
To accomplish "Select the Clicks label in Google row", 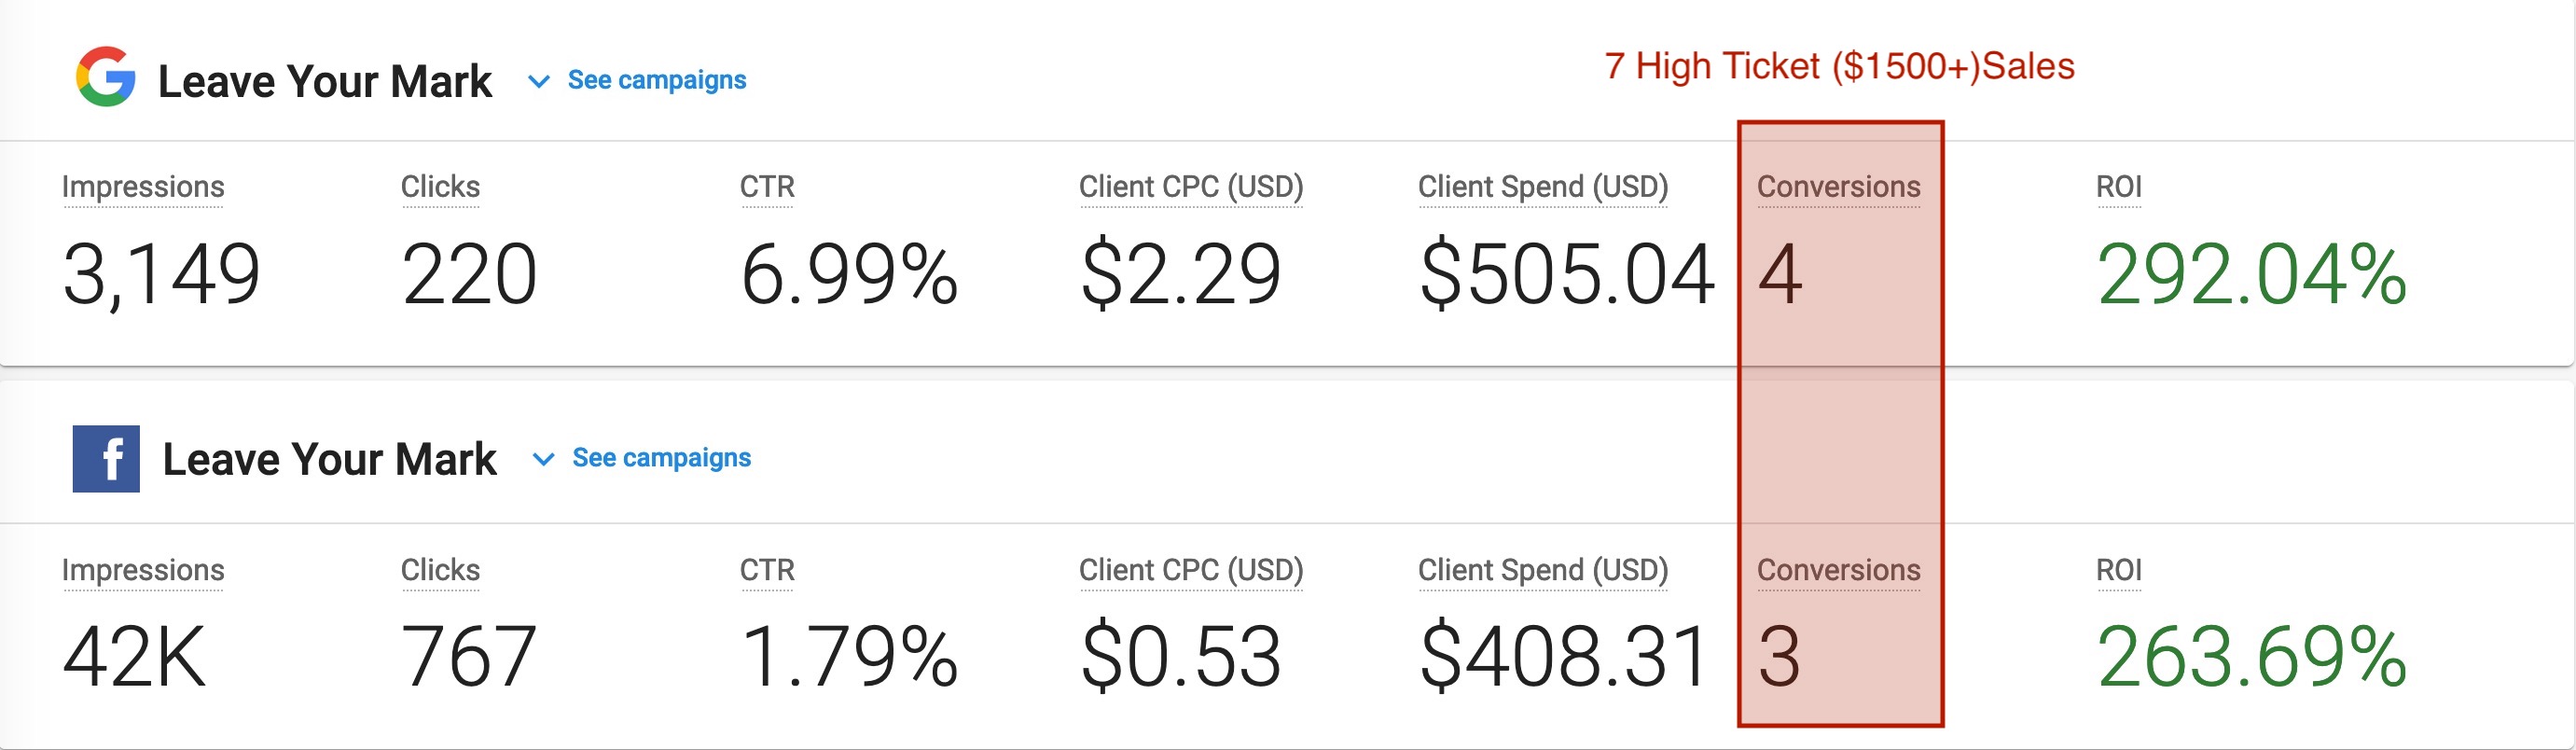I will (x=440, y=187).
